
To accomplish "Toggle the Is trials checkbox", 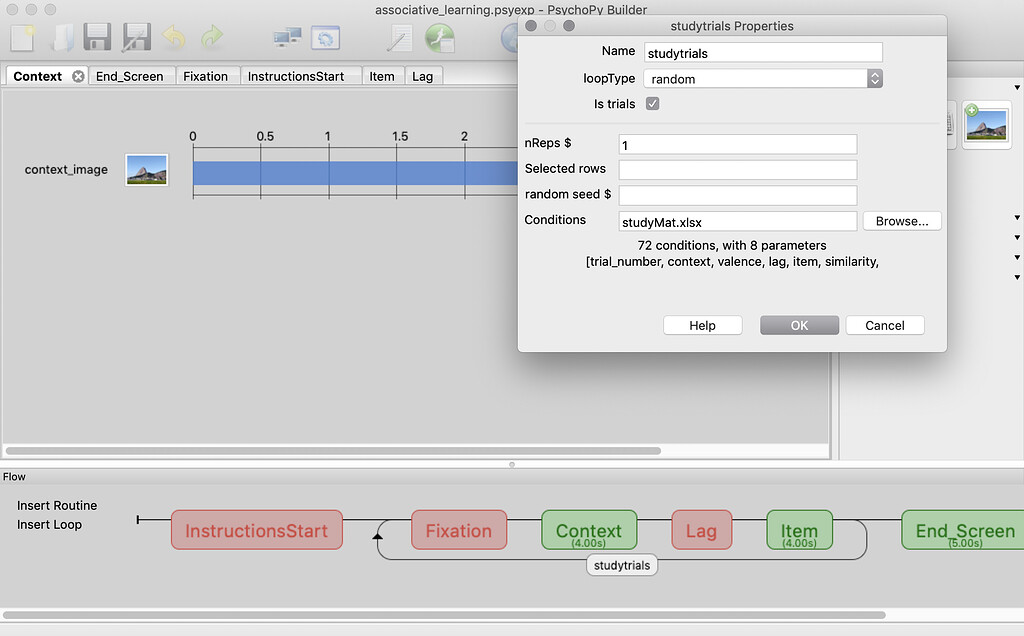I will (652, 103).
